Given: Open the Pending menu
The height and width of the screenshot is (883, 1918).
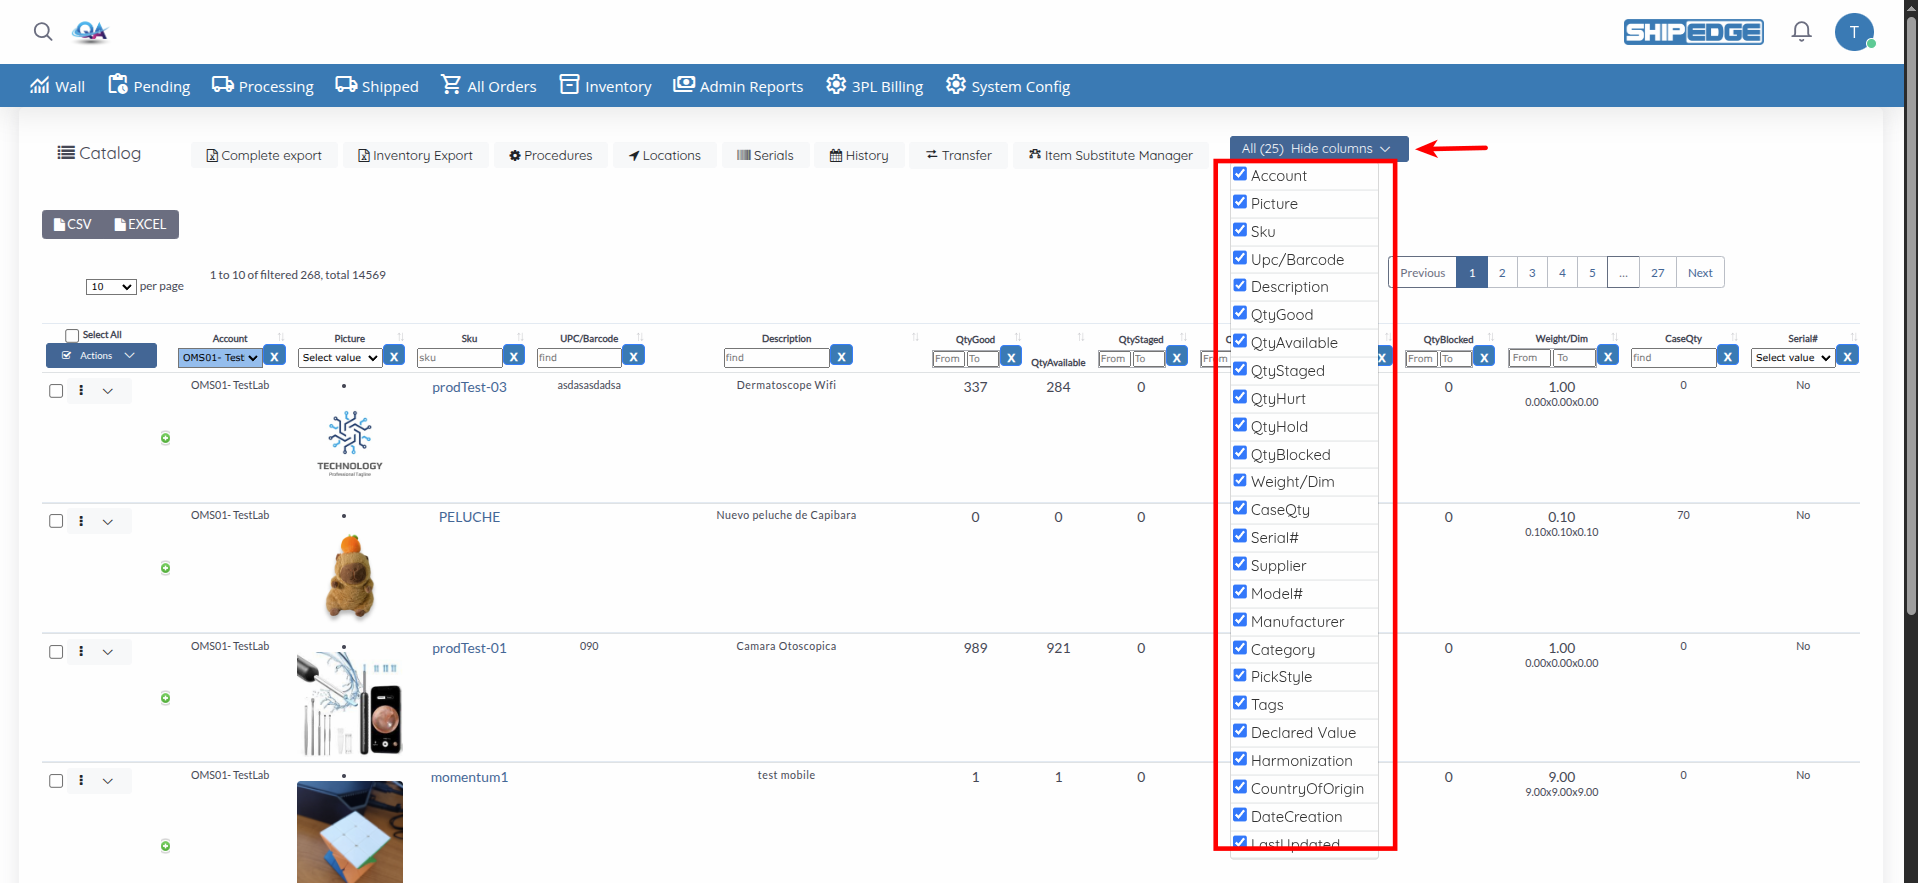Looking at the screenshot, I should (148, 86).
